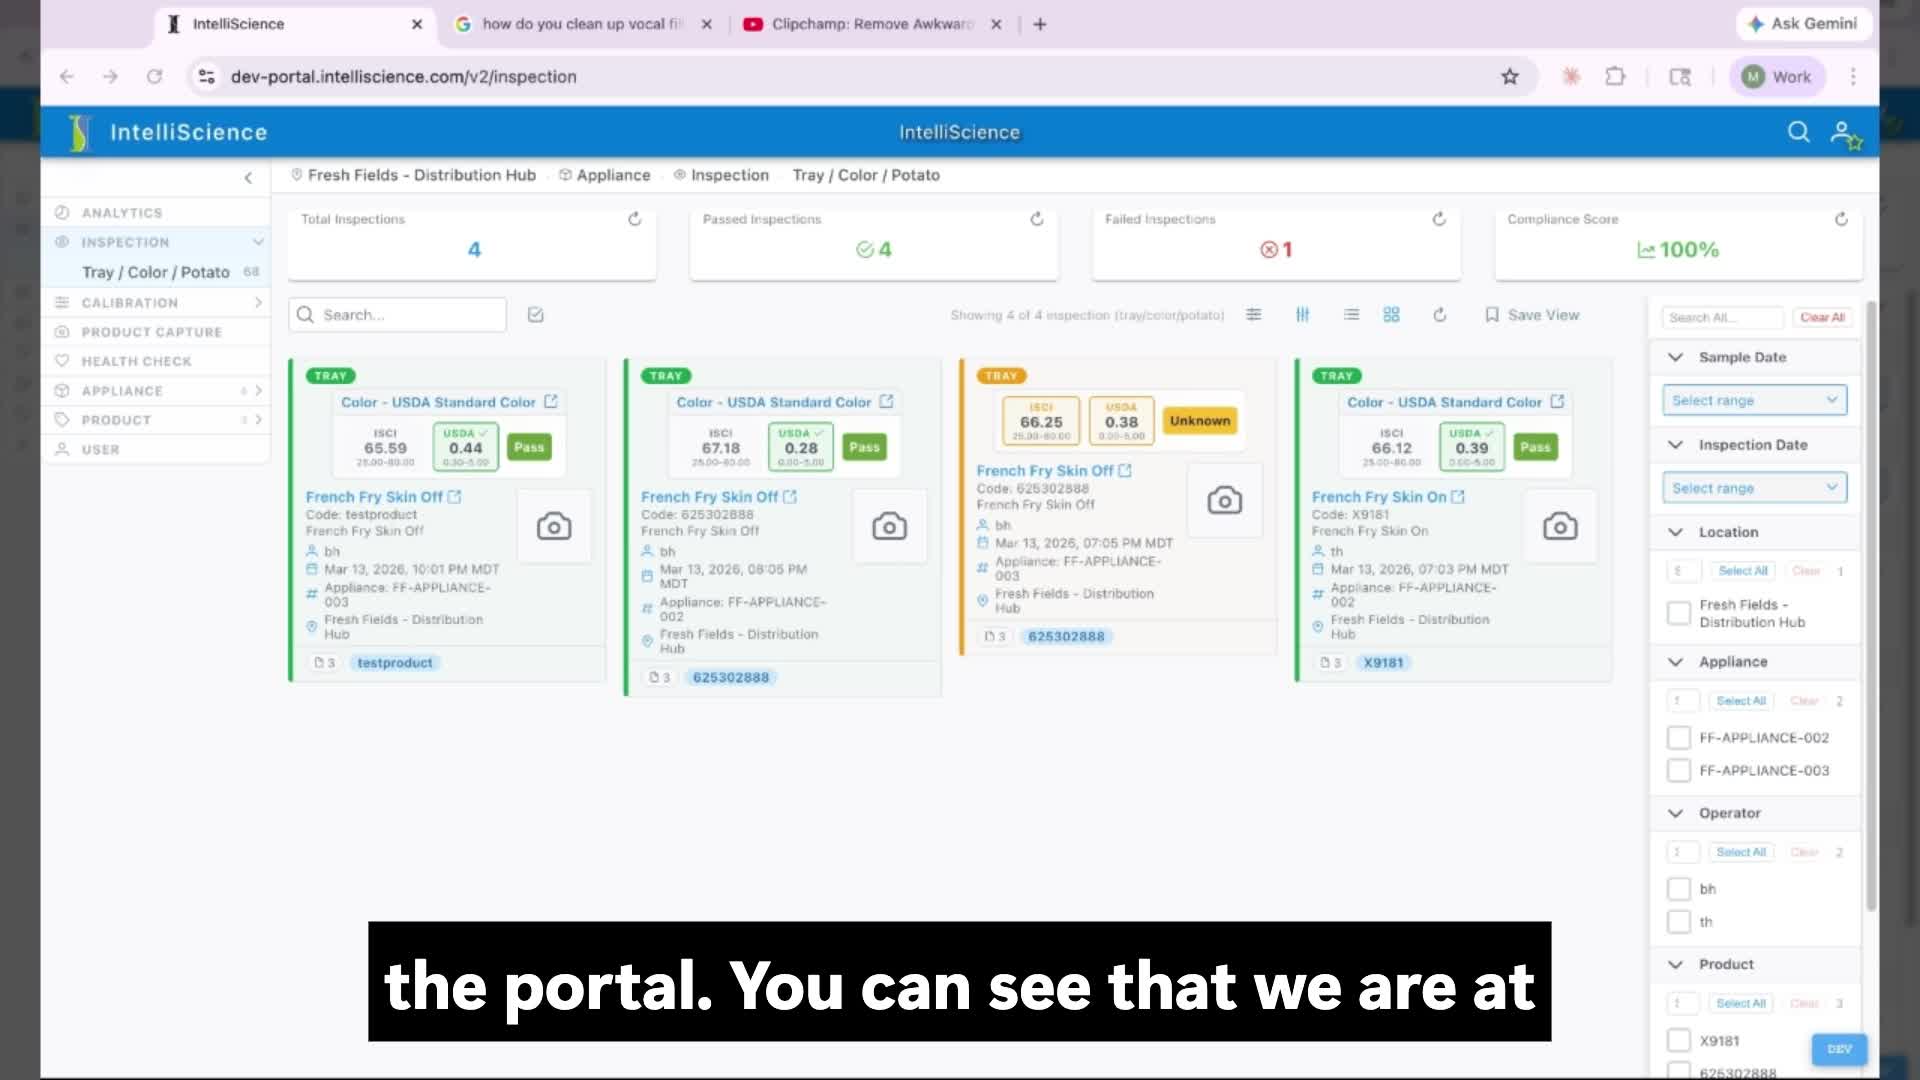
Task: Open the Sample Date range dropdown
Action: [1754, 400]
